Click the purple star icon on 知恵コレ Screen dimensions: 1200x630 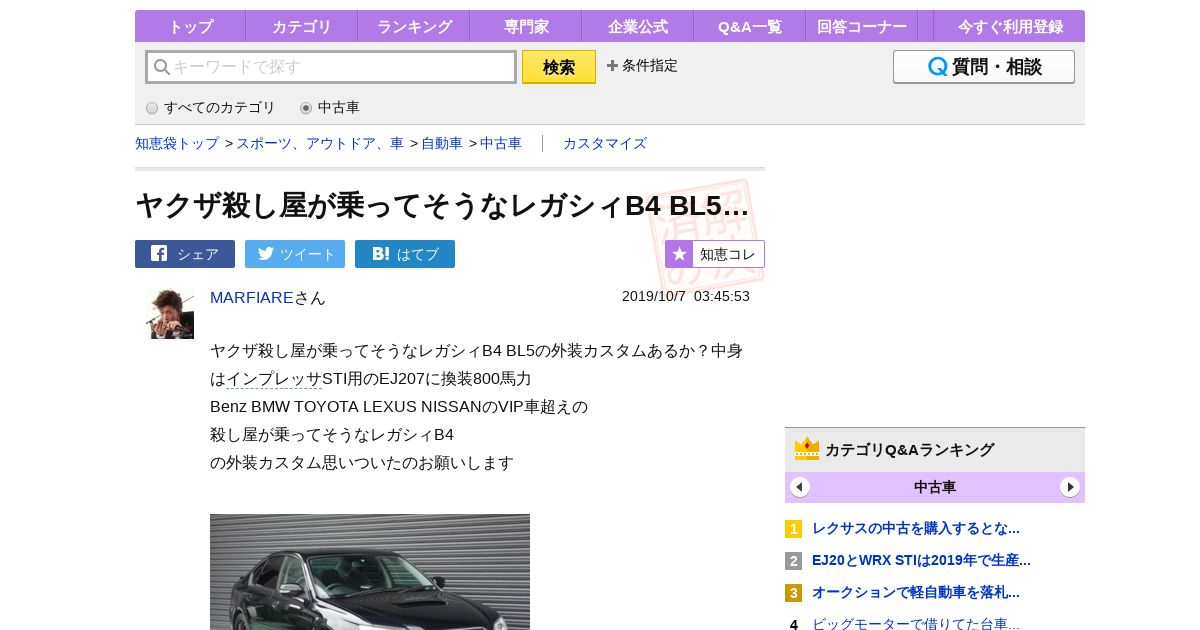pyautogui.click(x=679, y=254)
